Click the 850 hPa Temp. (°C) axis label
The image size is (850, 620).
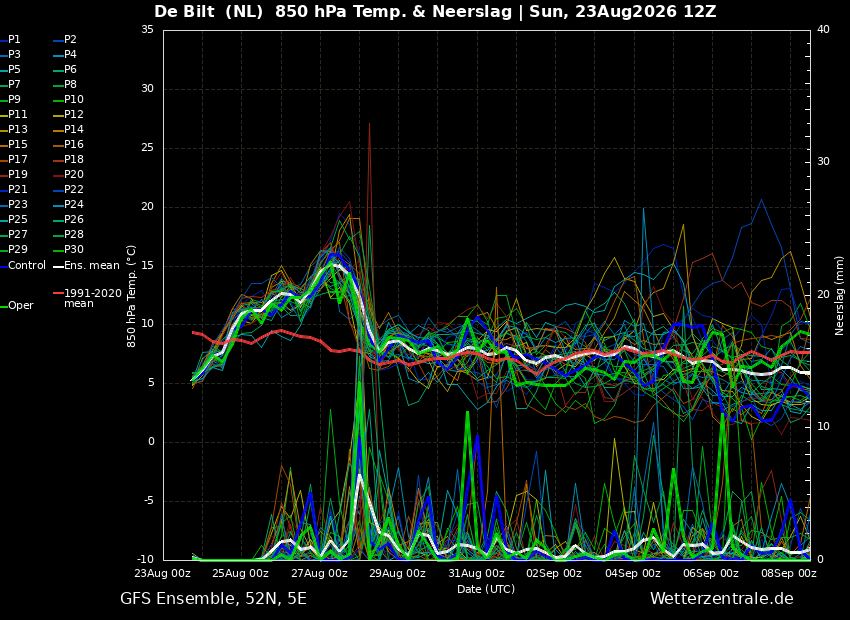tap(131, 296)
